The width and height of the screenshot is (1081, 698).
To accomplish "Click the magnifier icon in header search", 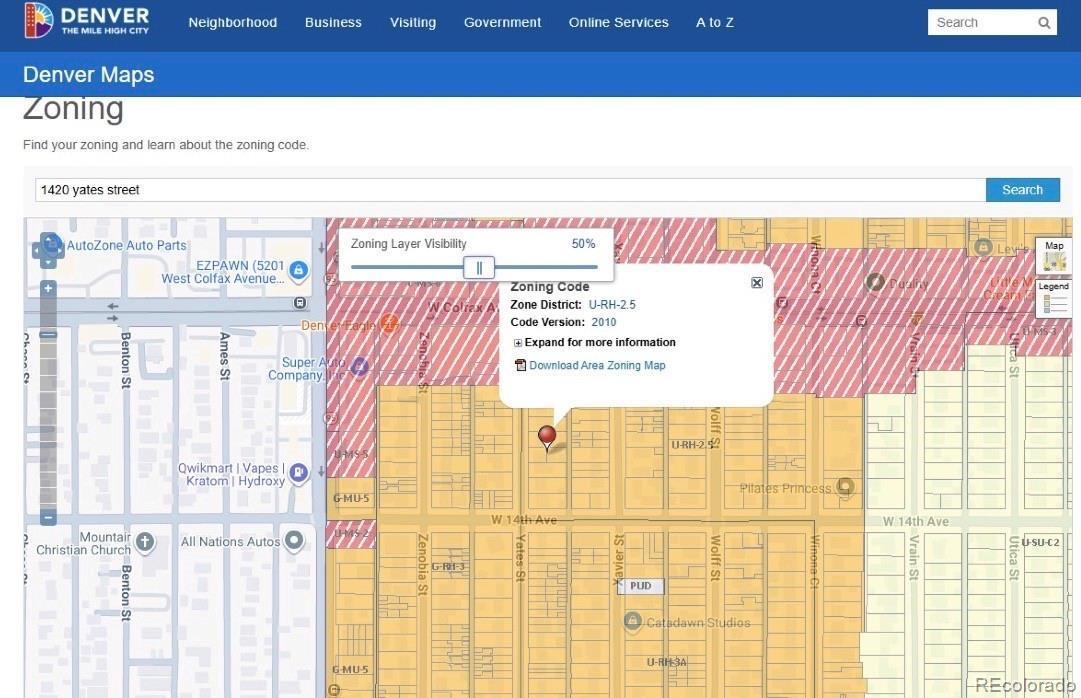I will point(1044,23).
